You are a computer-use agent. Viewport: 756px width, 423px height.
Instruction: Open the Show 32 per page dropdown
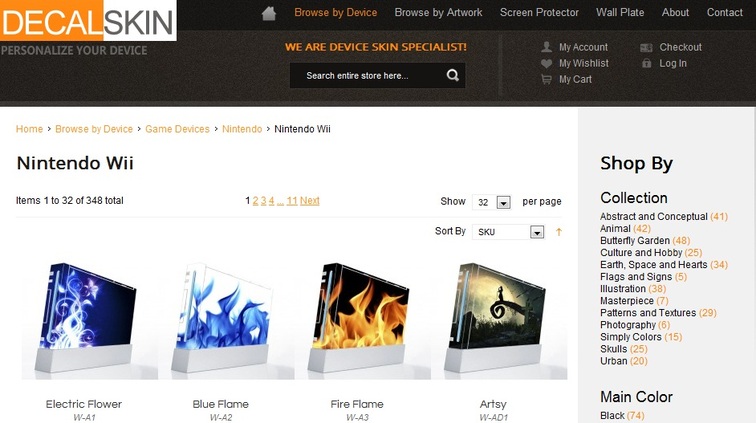[491, 202]
